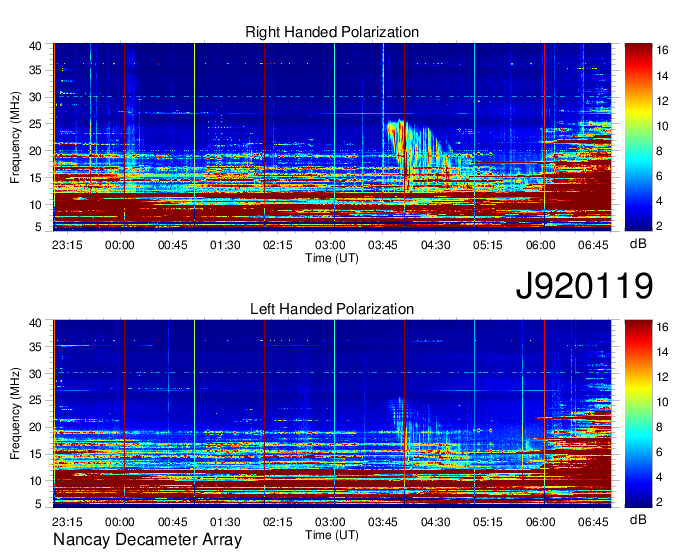This screenshot has width=680, height=552.
Task: Click the Left Handed plot's color scale bar
Action: click(638, 414)
